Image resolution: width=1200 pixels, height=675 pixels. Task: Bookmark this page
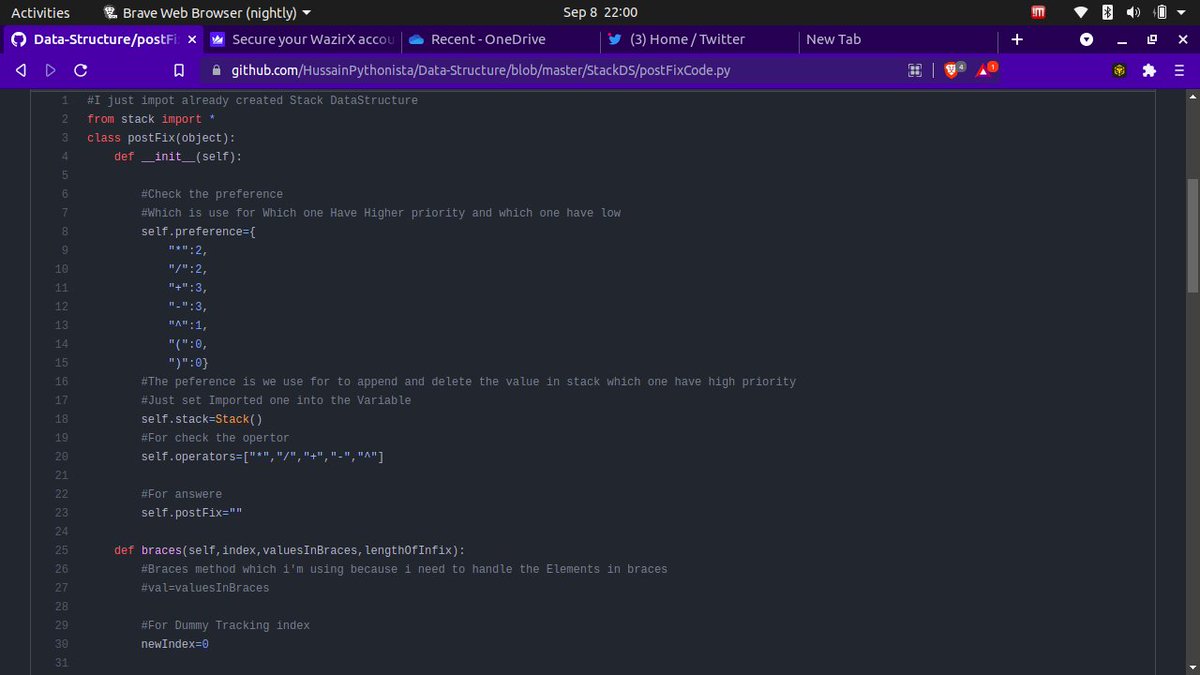(179, 71)
